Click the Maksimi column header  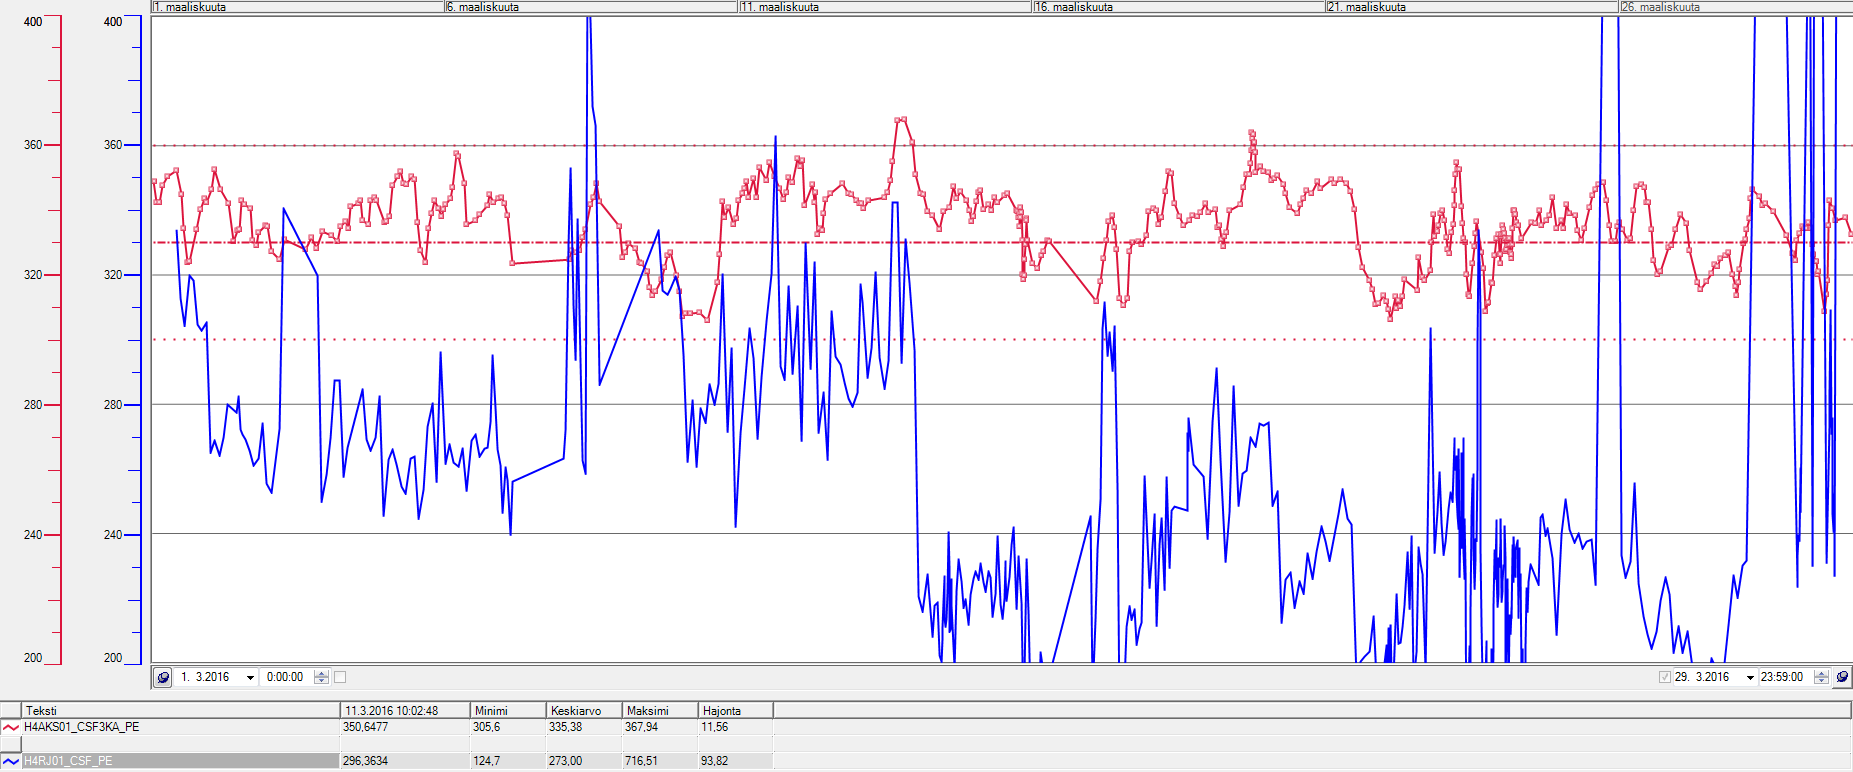[660, 711]
